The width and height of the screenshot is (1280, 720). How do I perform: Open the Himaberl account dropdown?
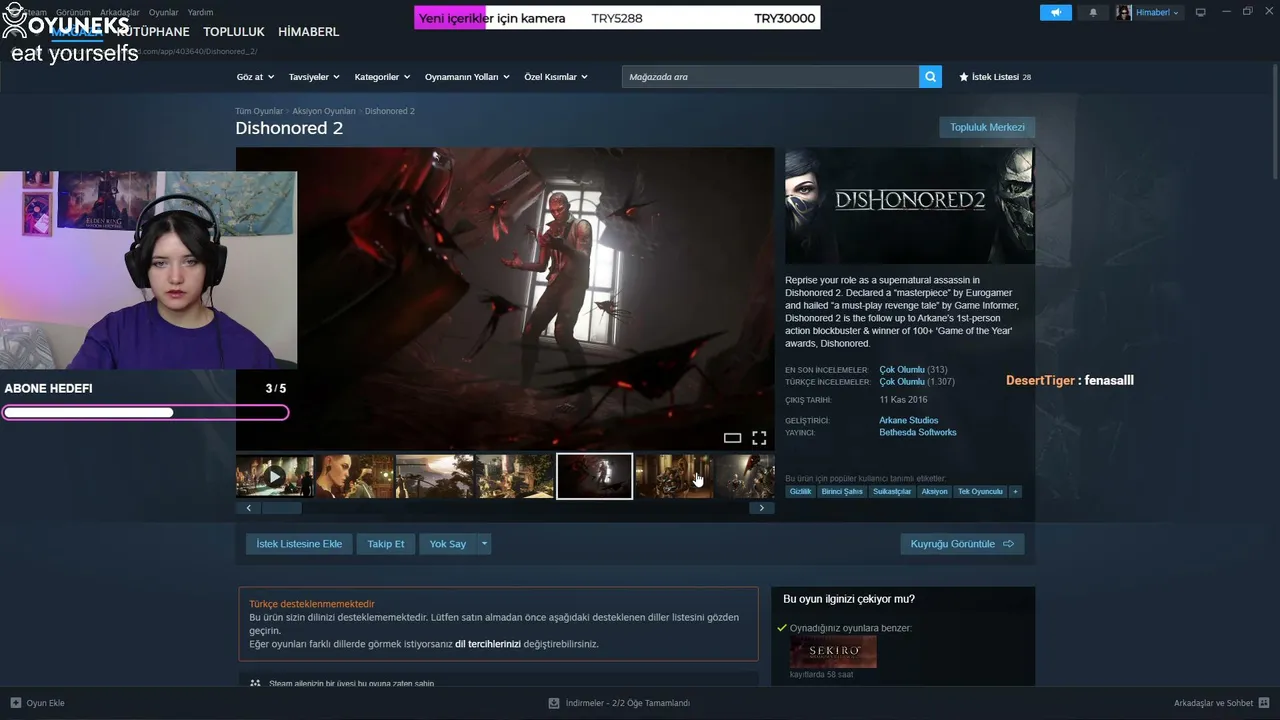pyautogui.click(x=1158, y=12)
